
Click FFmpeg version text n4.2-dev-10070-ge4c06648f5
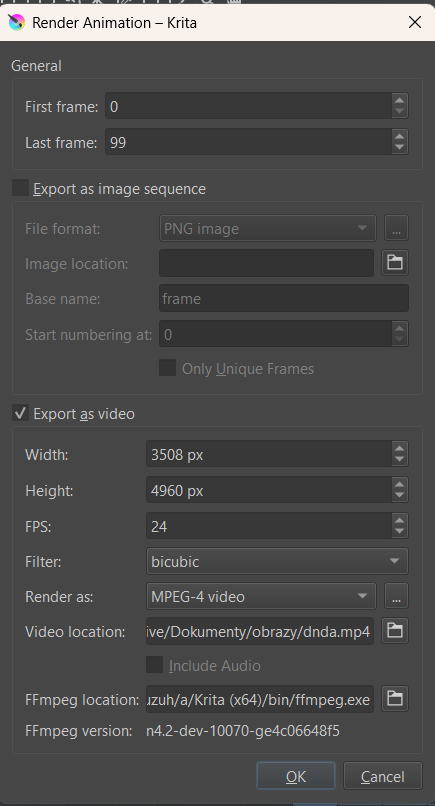(243, 730)
